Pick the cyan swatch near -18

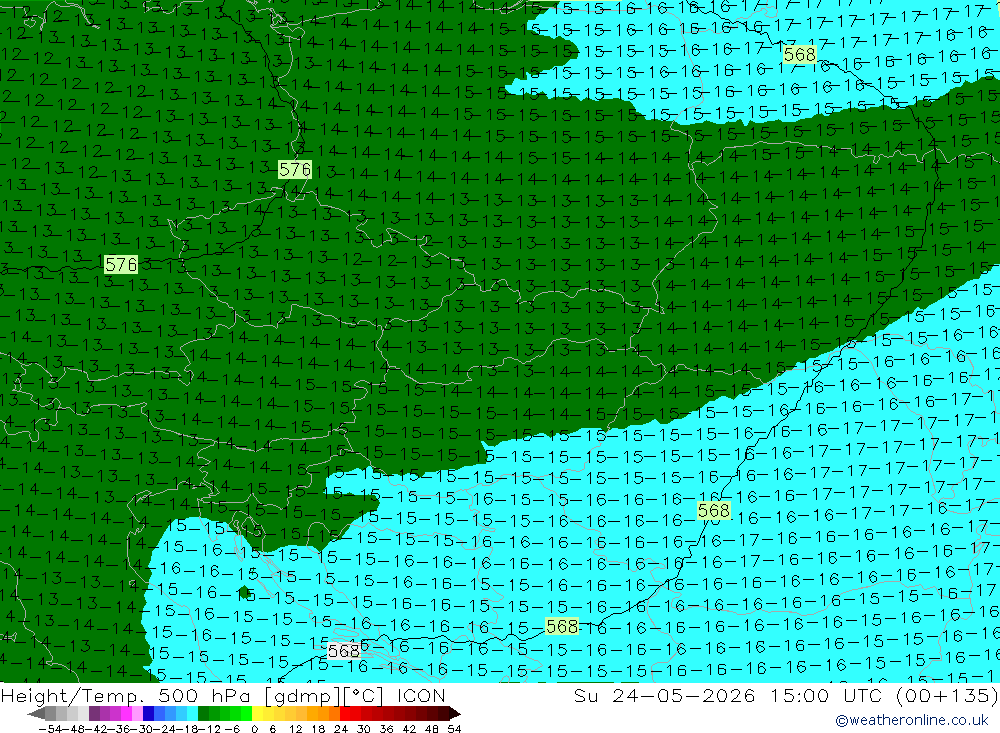(x=192, y=714)
